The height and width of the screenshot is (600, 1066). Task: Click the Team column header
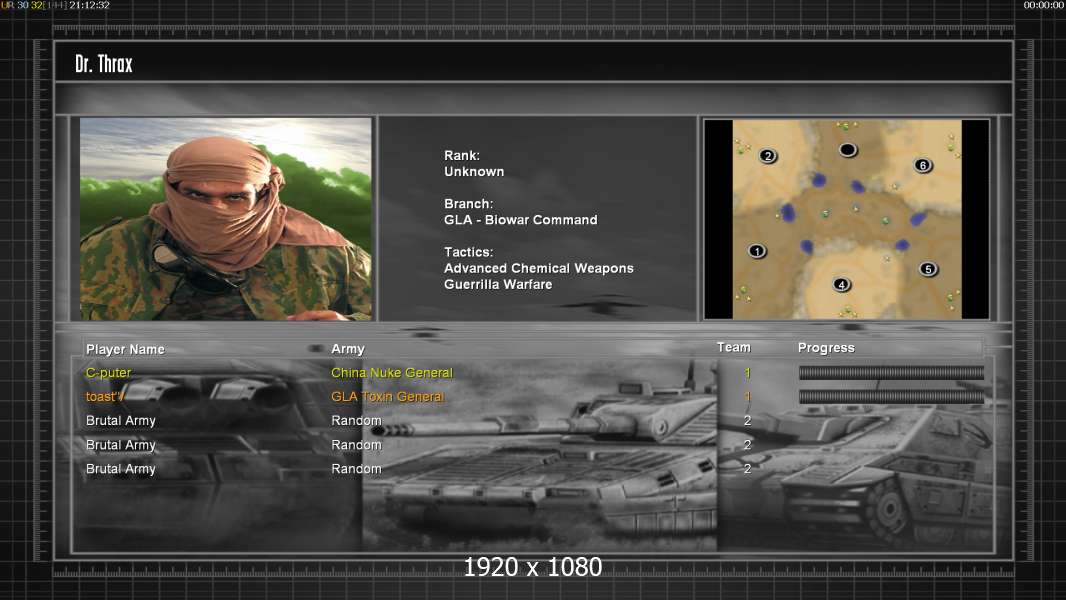(x=734, y=347)
